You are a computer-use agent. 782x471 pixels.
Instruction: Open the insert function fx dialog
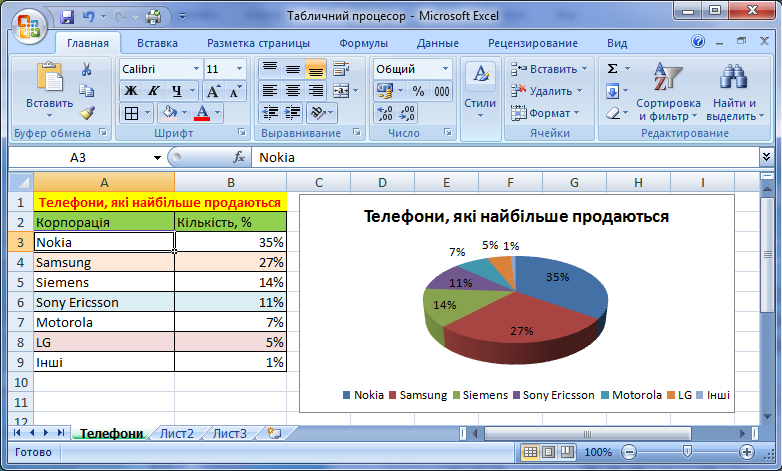pyautogui.click(x=239, y=157)
